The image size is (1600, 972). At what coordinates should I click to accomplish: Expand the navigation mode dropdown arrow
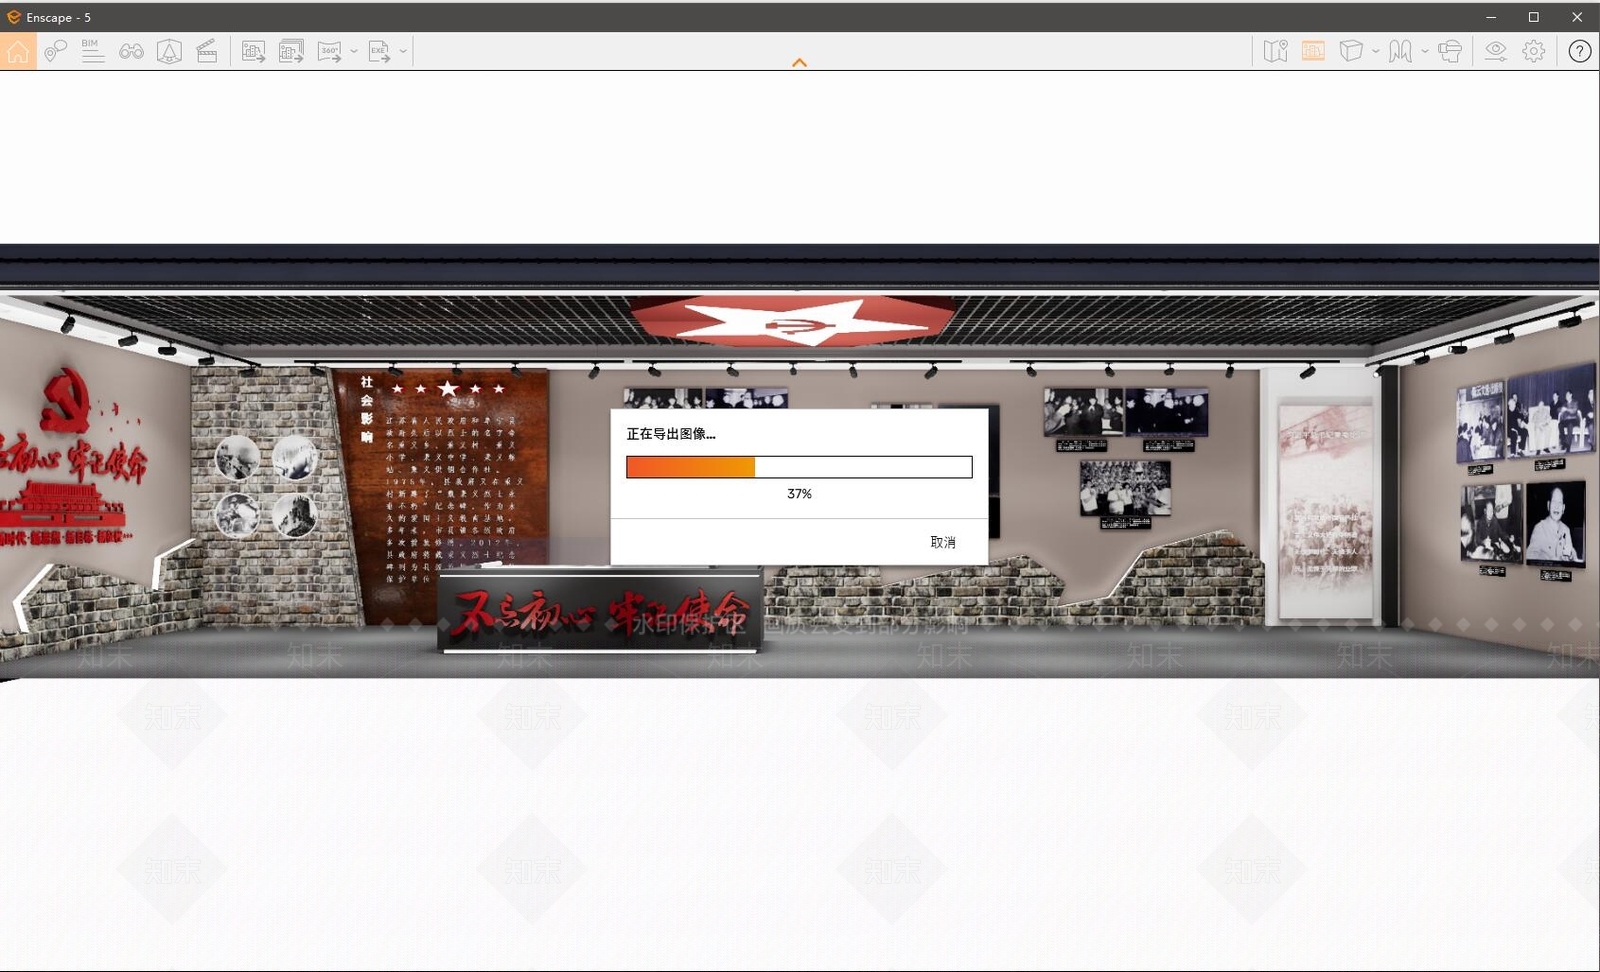[x=1425, y=51]
